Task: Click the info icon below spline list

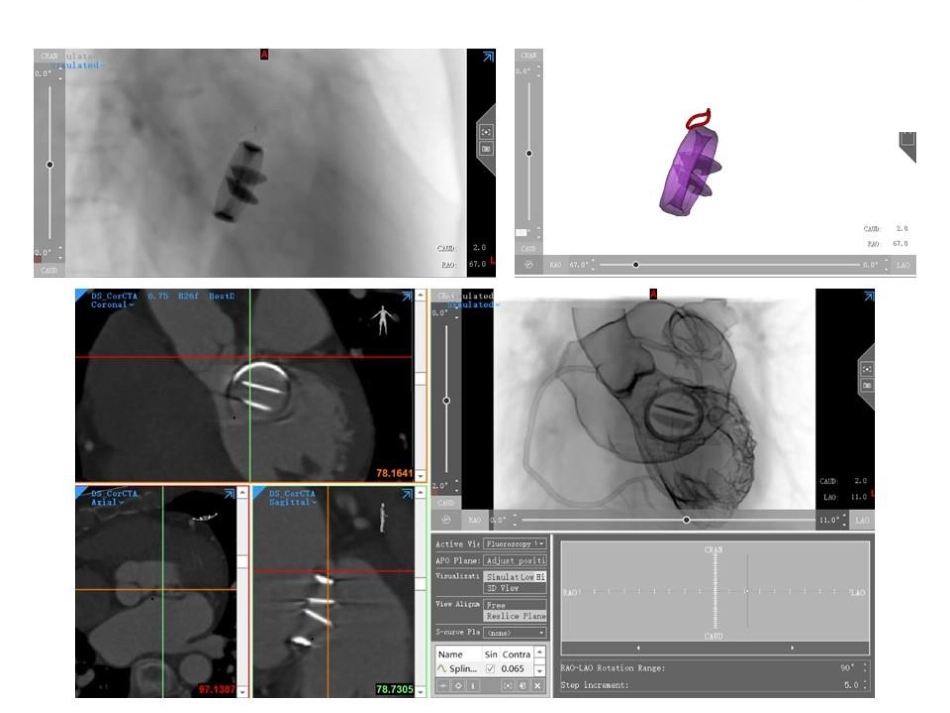Action: click(473, 686)
